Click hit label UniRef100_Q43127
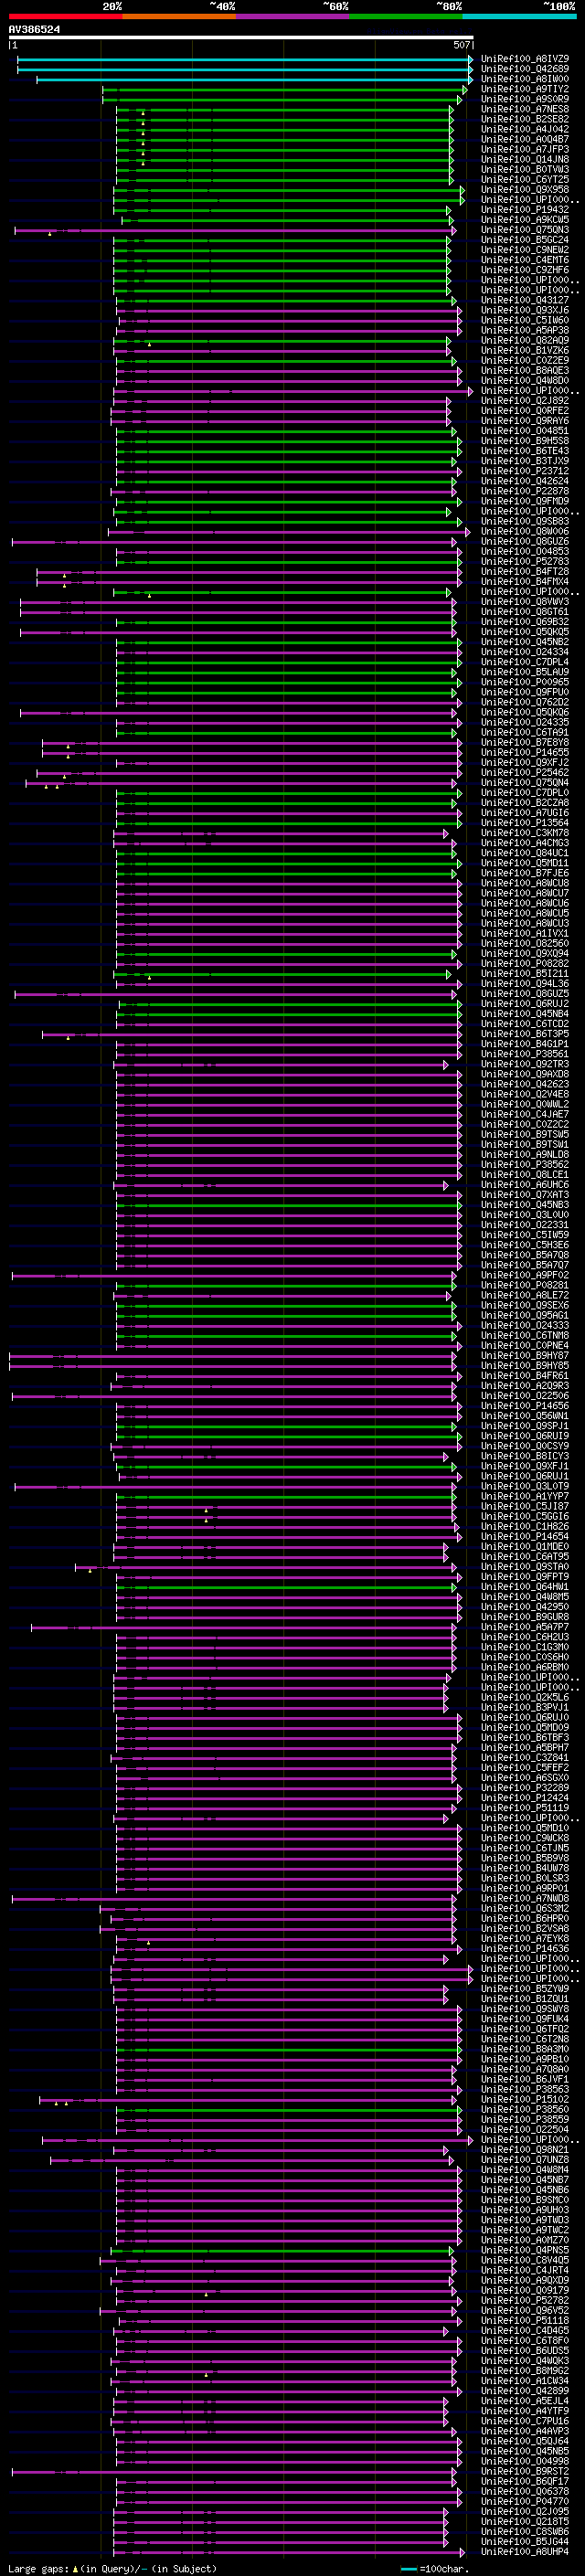This screenshot has width=585, height=2576. 525,300
